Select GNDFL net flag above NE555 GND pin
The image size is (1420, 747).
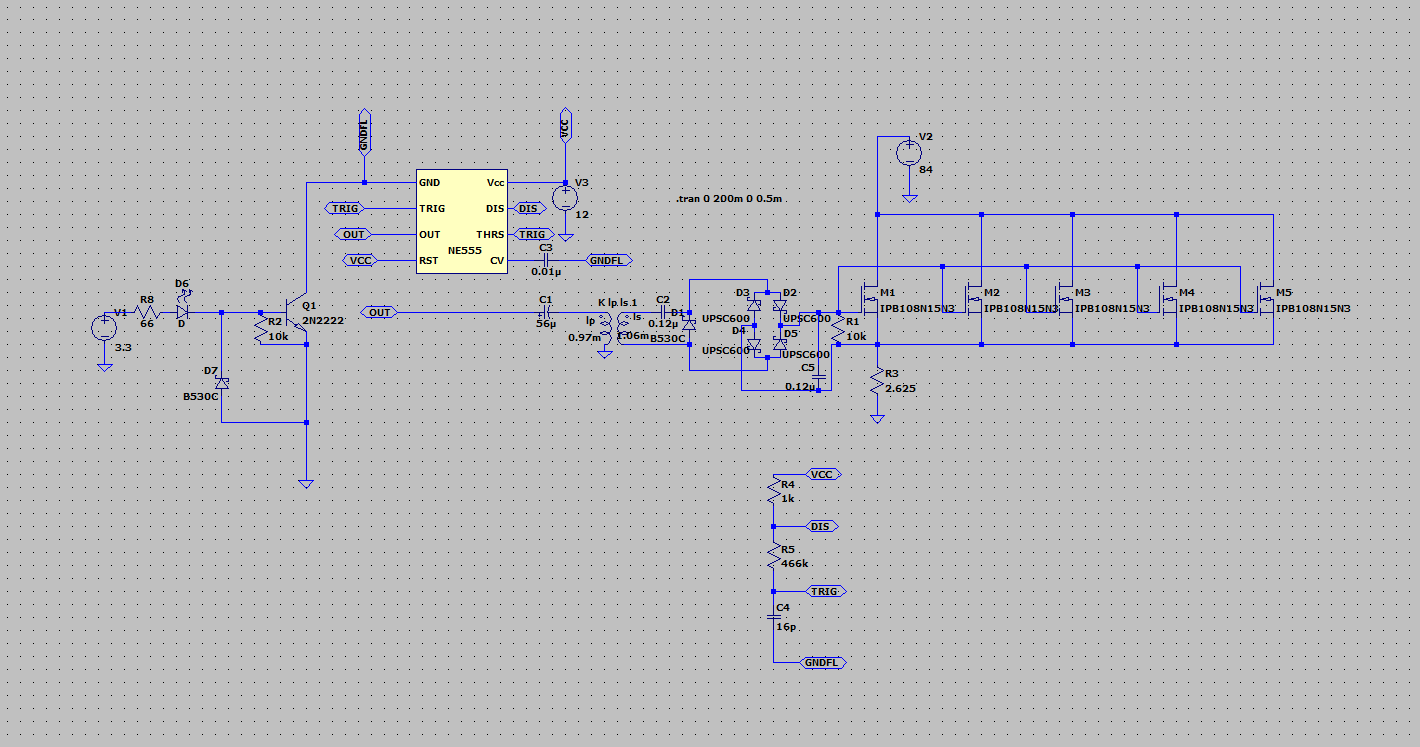click(x=364, y=131)
